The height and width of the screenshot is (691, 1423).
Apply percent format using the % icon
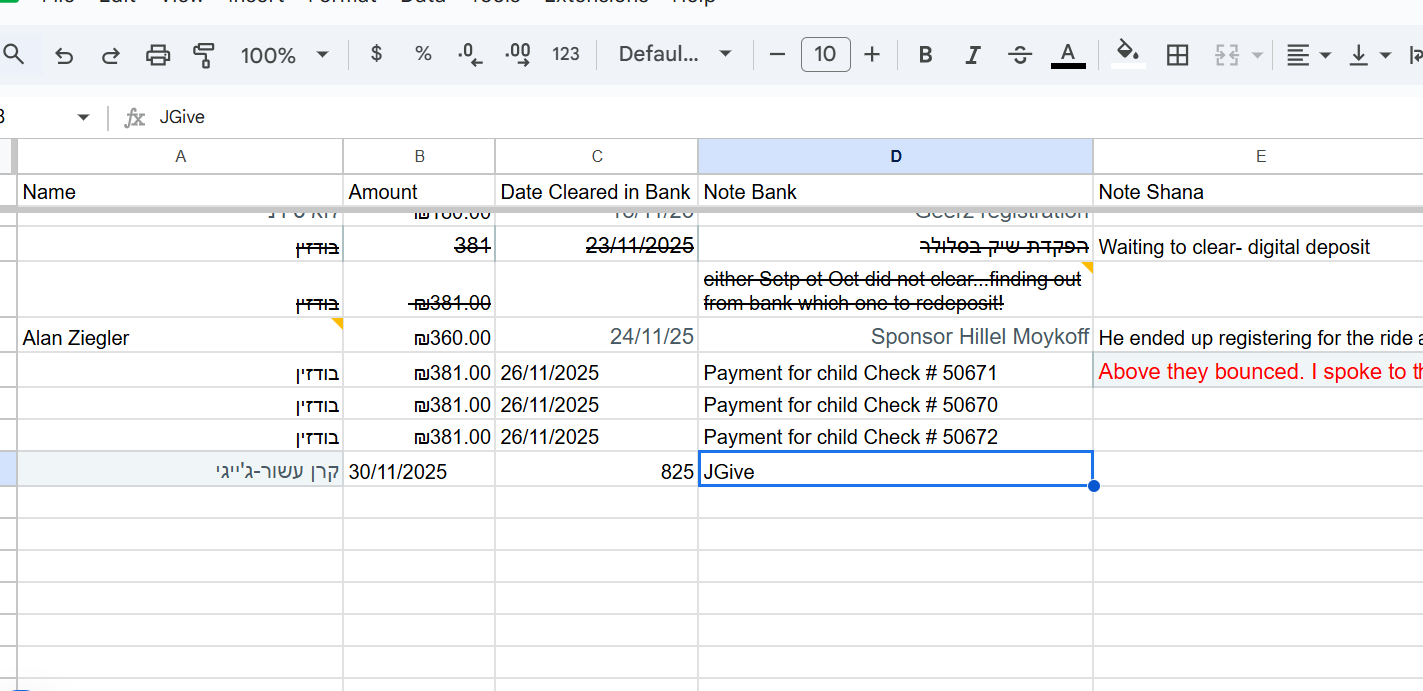[x=423, y=54]
